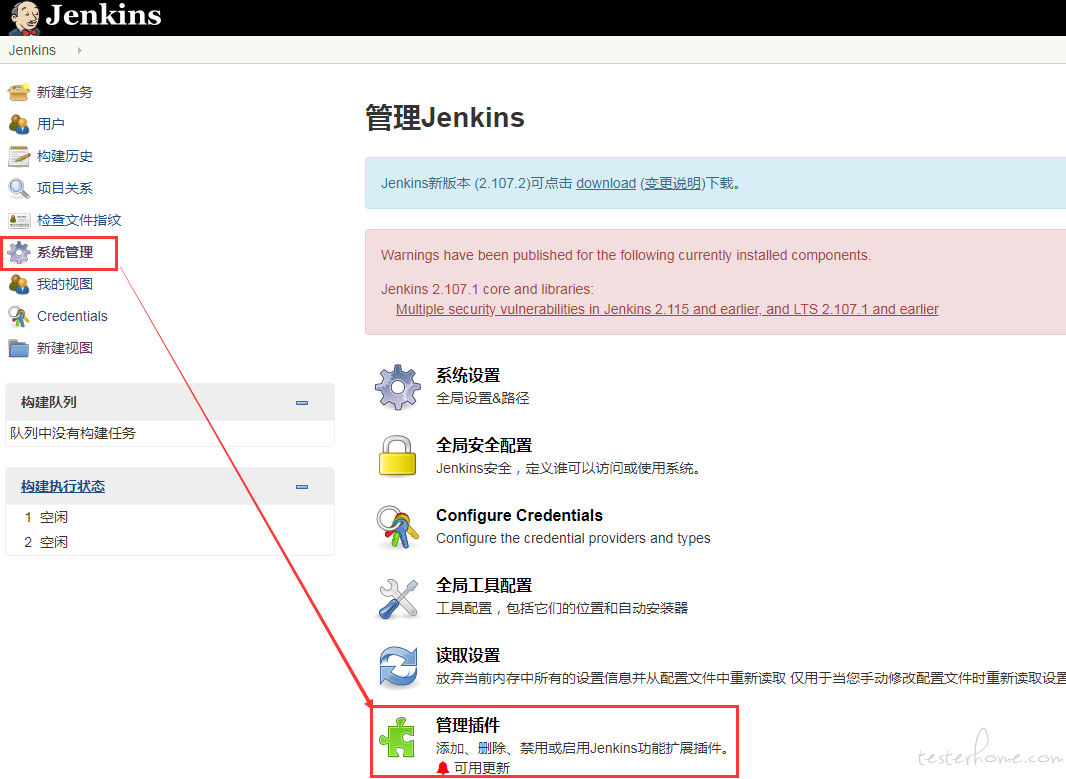Viewport: 1066px width, 779px height.
Task: Click the Configure Credentials keys icon
Action: pyautogui.click(x=398, y=527)
